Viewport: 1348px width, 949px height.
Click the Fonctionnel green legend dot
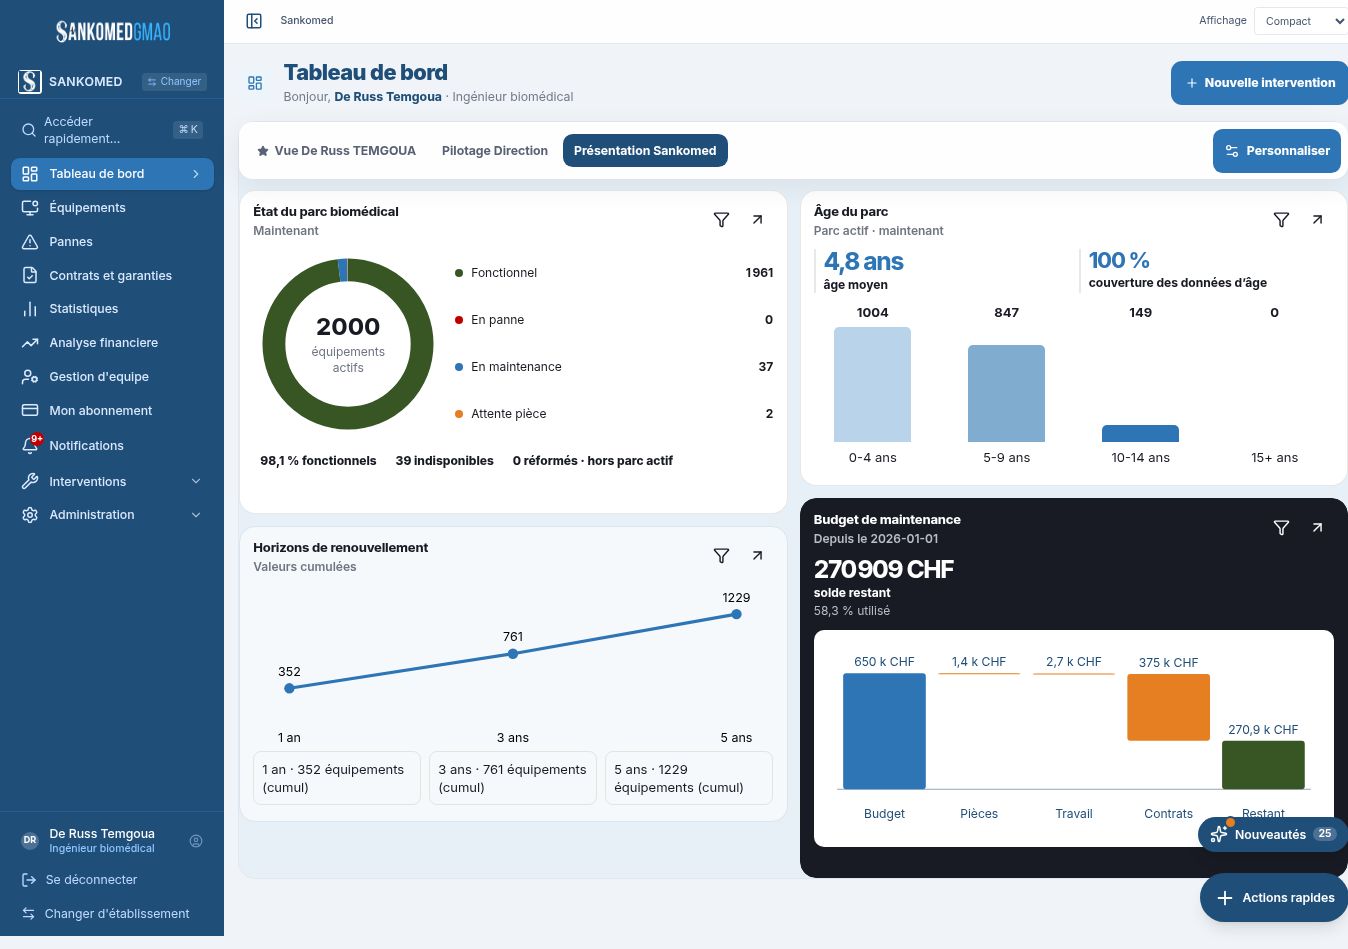459,273
